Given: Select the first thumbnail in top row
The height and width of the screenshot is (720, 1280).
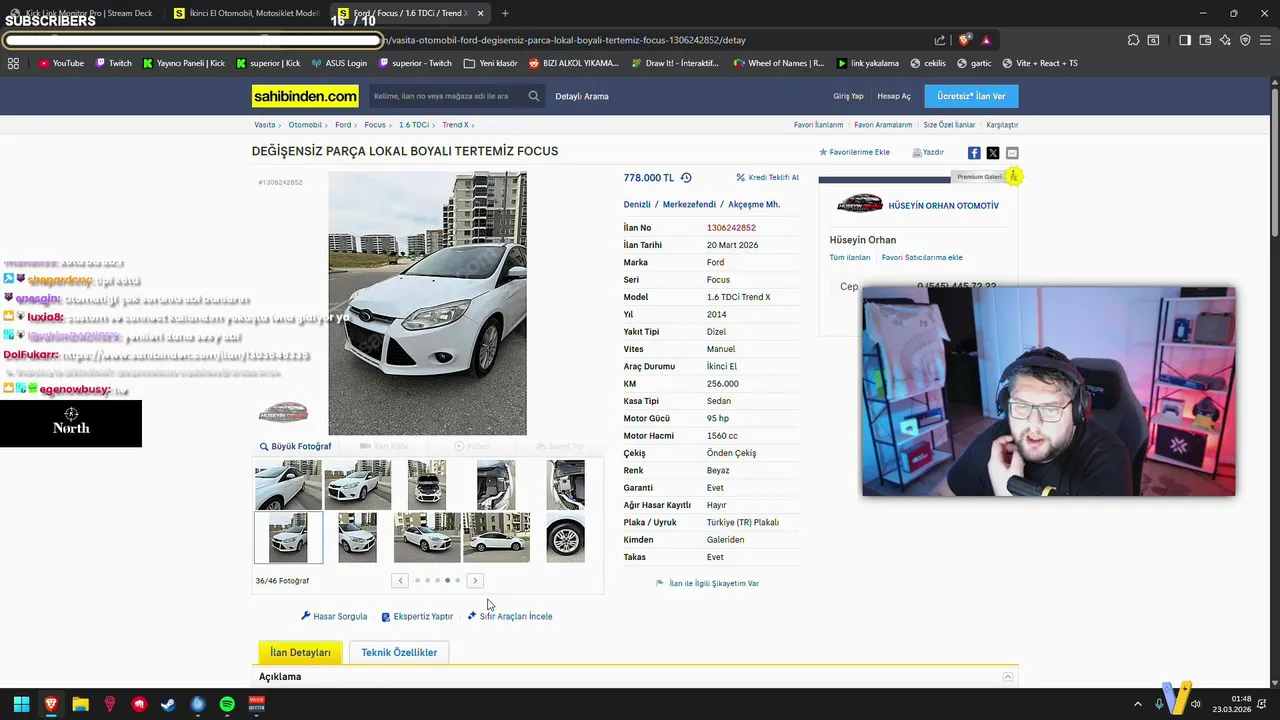Looking at the screenshot, I should [x=288, y=485].
